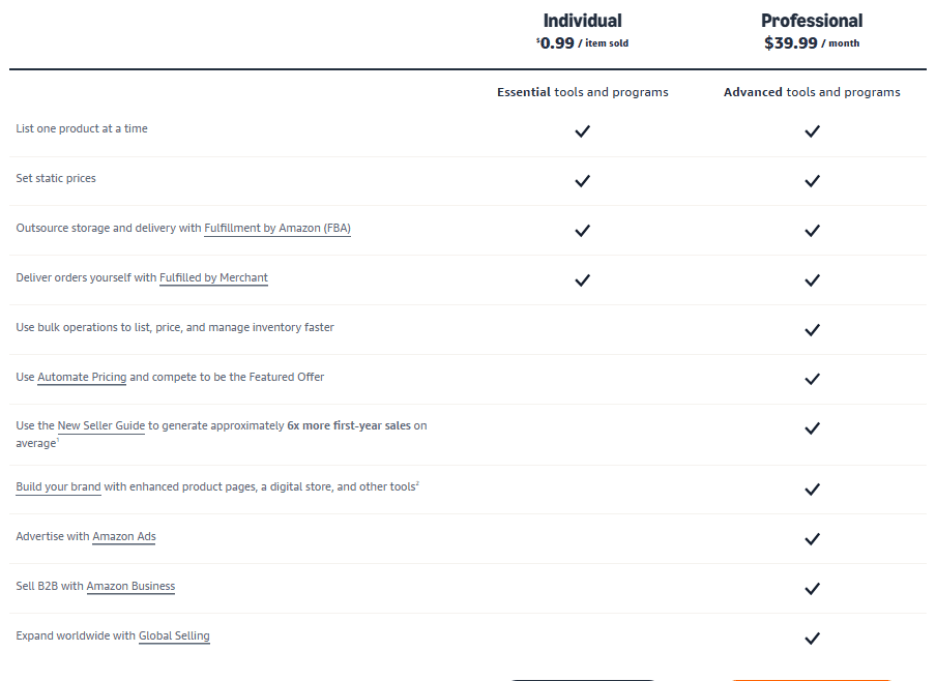This screenshot has height=681, width=936.
Task: Click Professional checkmark for Amazon Ads row
Action: (x=812, y=539)
